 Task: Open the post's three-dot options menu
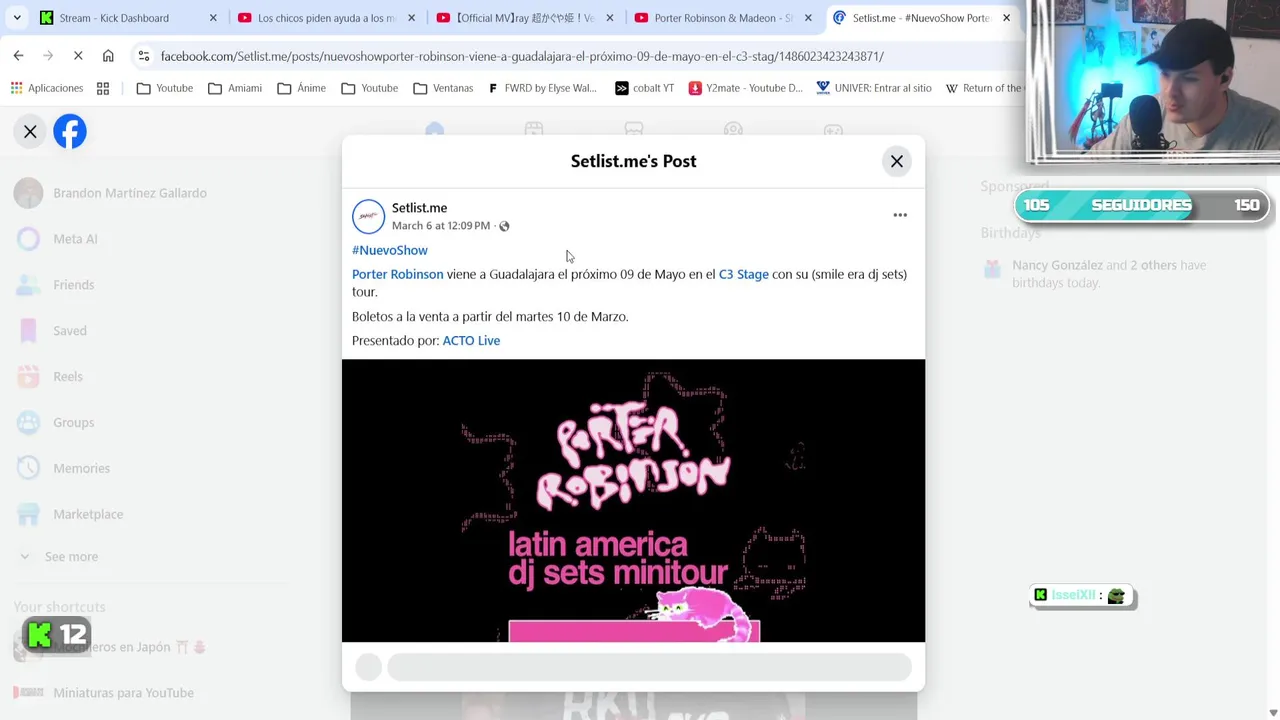click(900, 215)
